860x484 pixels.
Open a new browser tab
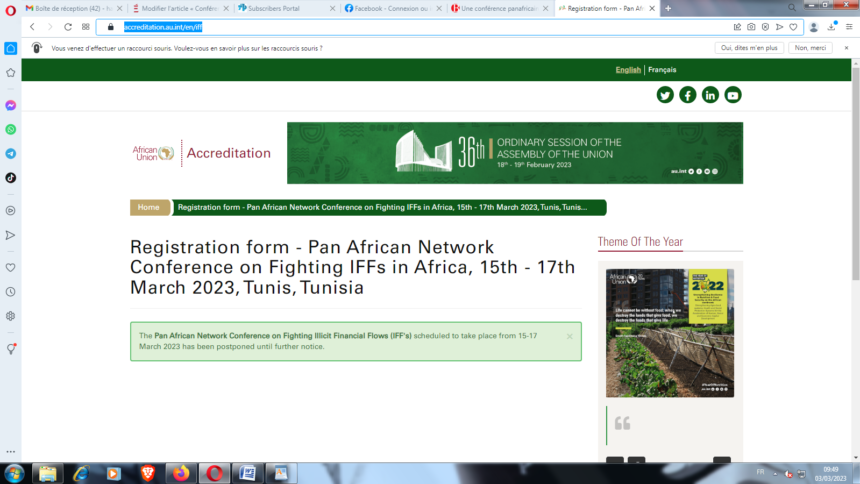coord(668,8)
